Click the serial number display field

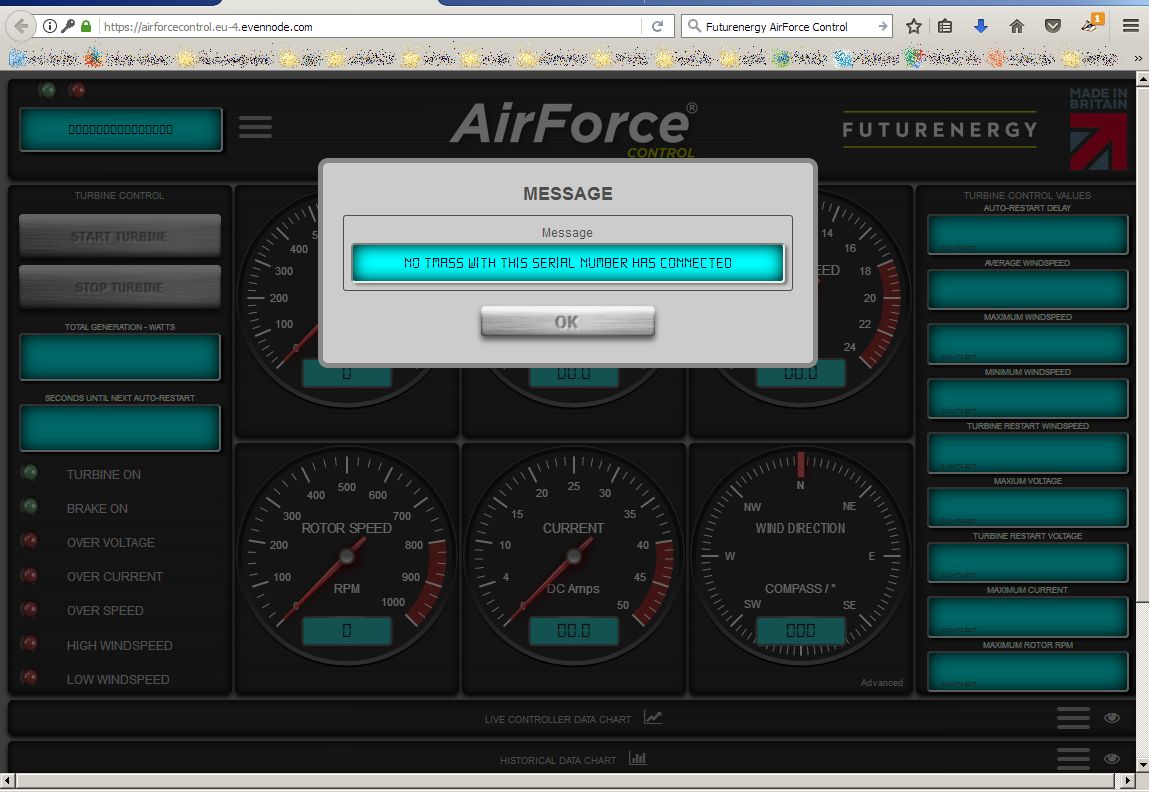[x=121, y=130]
